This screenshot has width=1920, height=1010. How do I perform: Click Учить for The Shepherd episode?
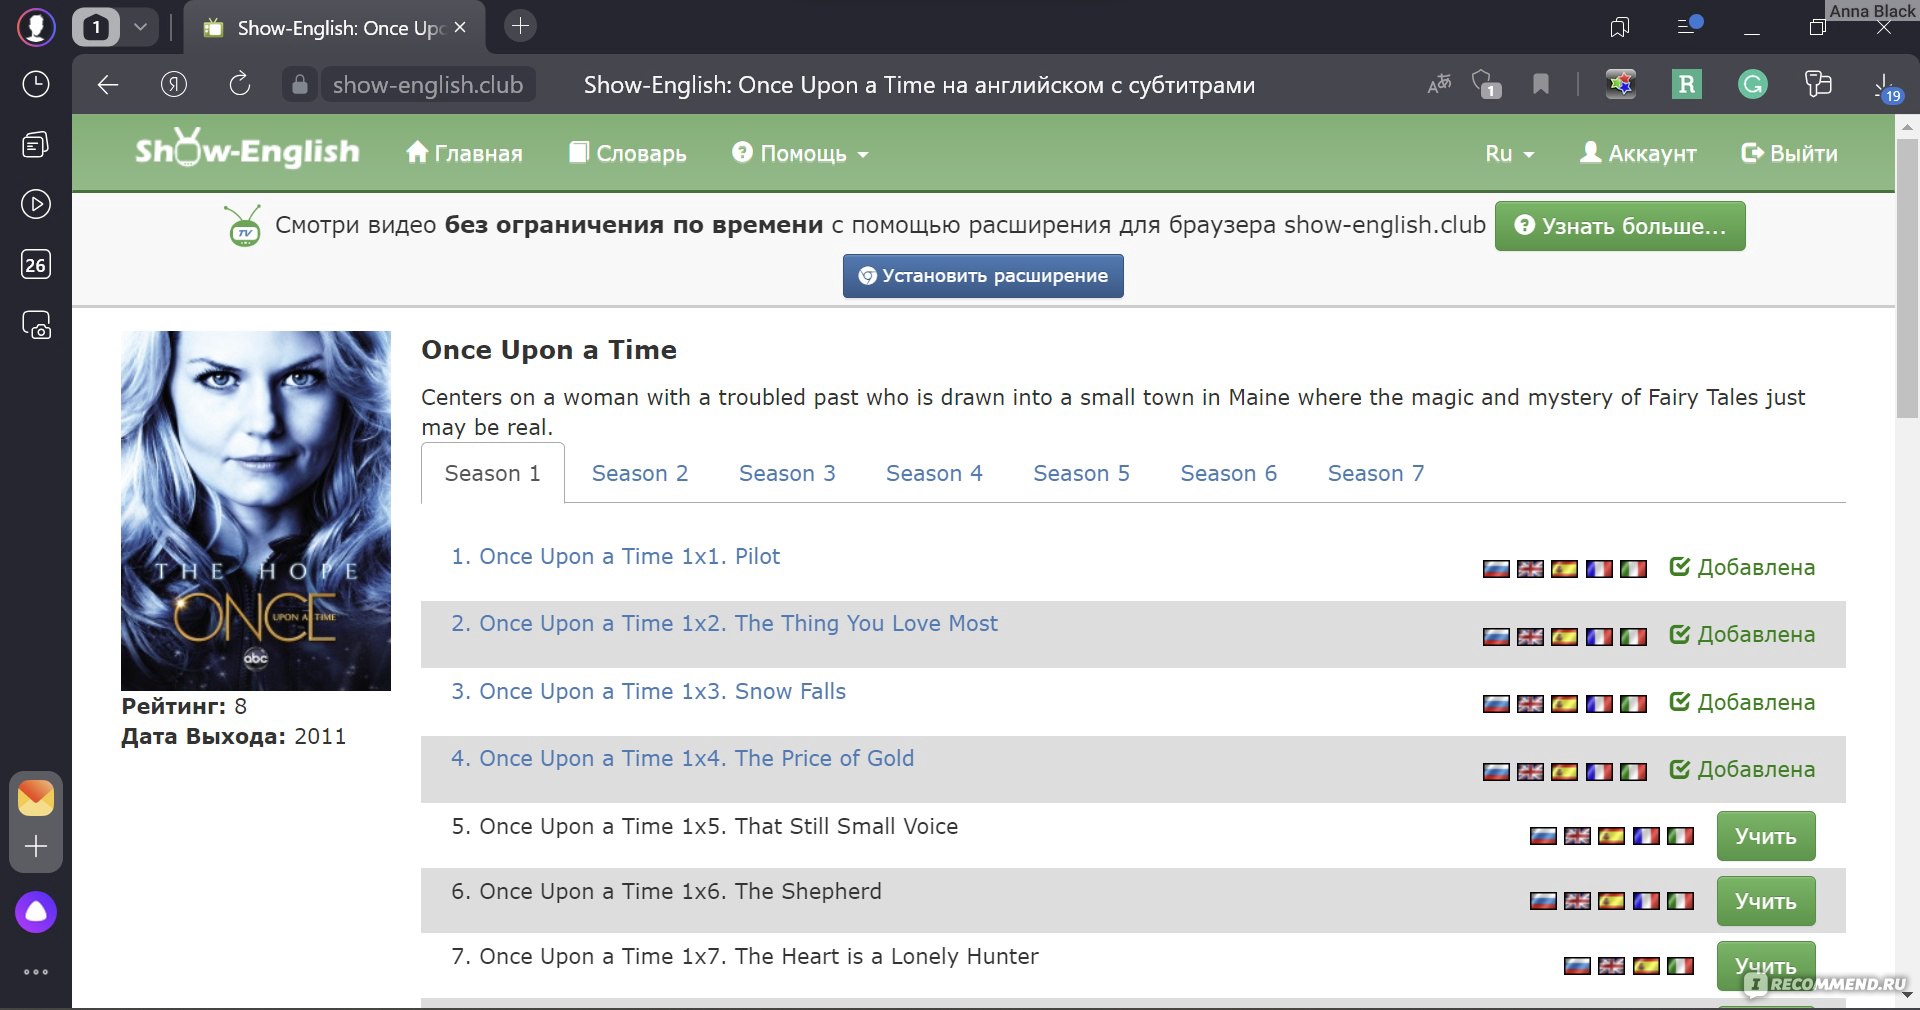1766,901
